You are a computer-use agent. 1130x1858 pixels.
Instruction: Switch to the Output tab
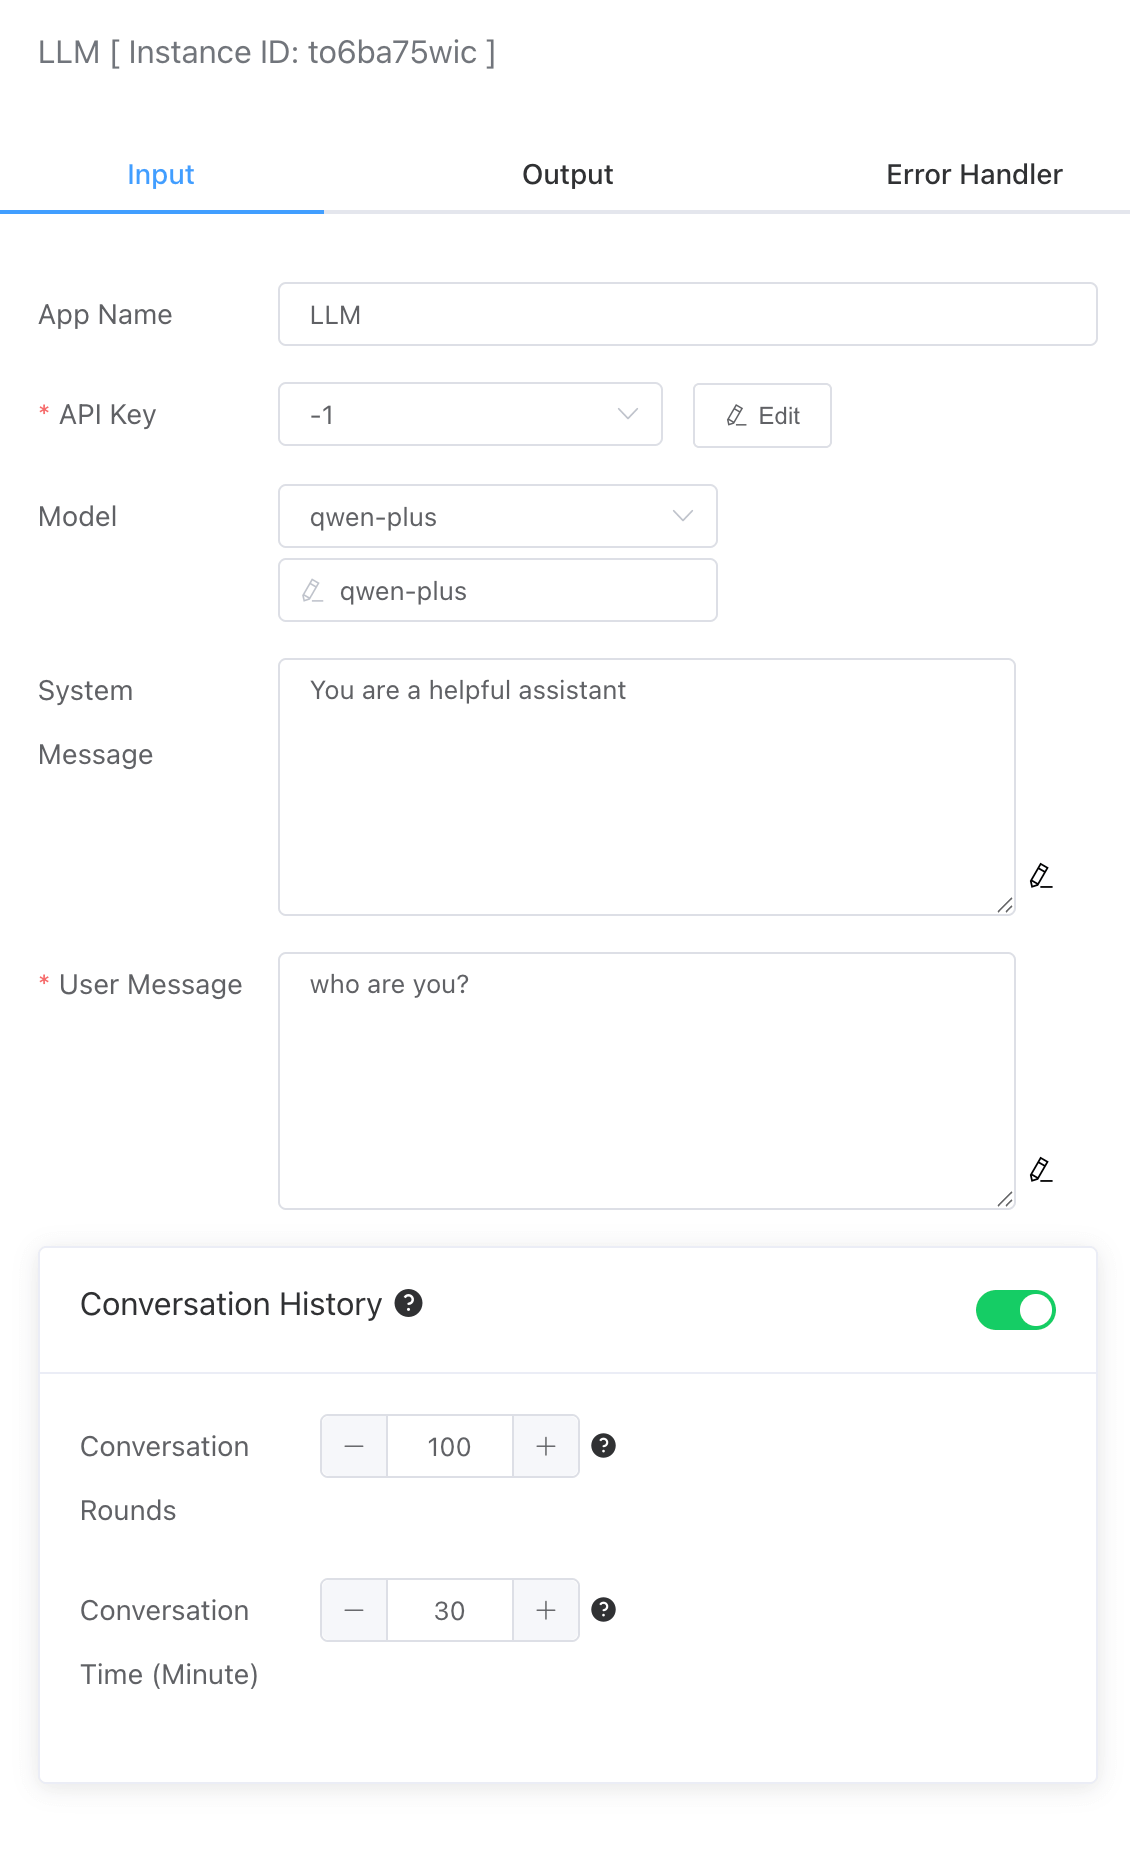point(567,175)
